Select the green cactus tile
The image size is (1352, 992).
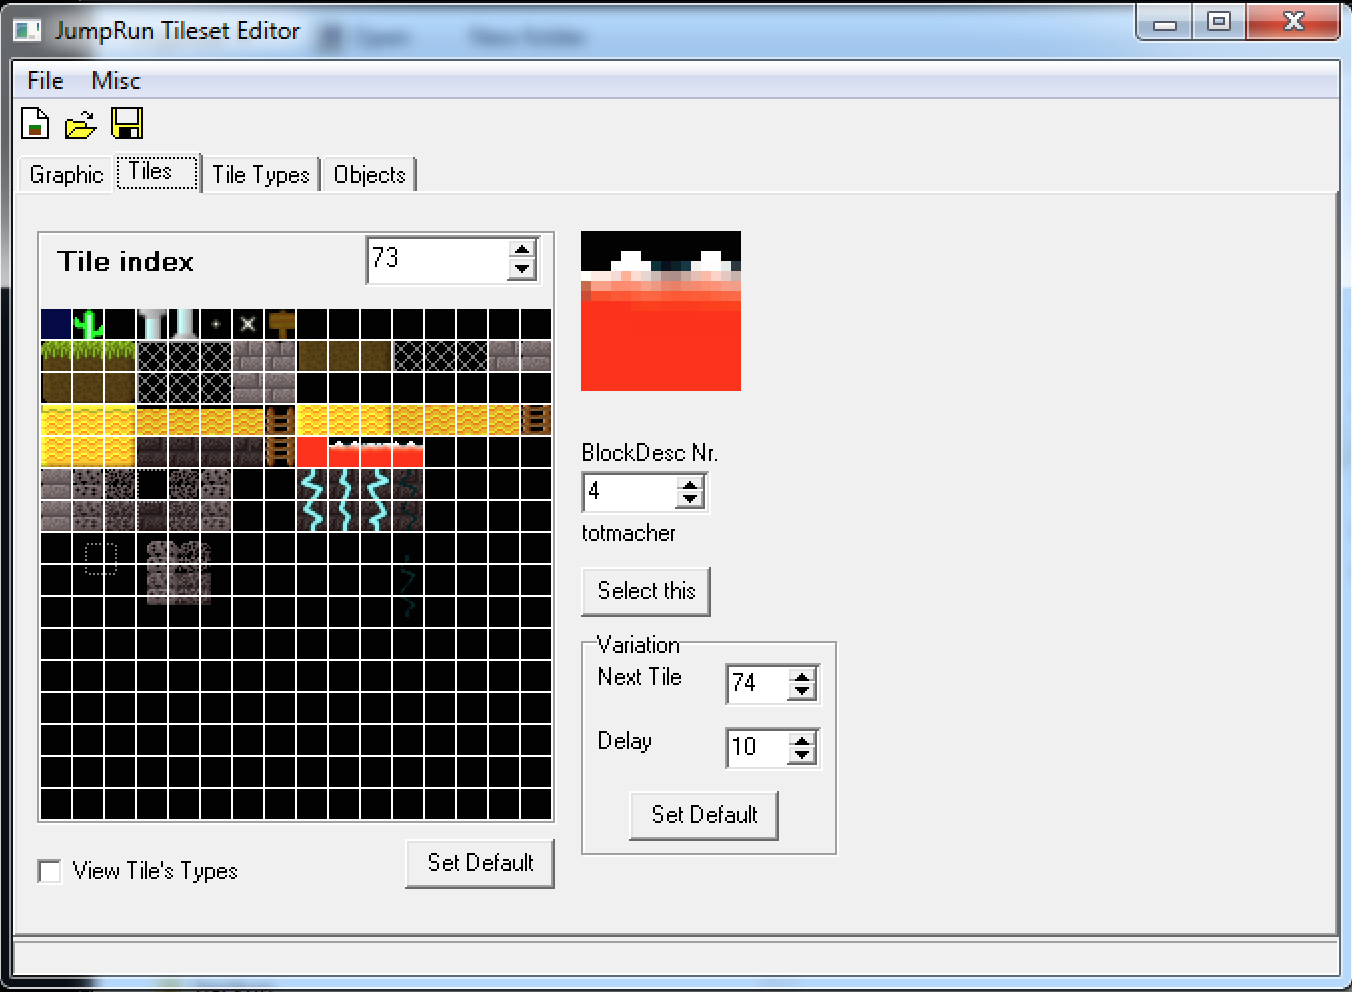point(89,324)
